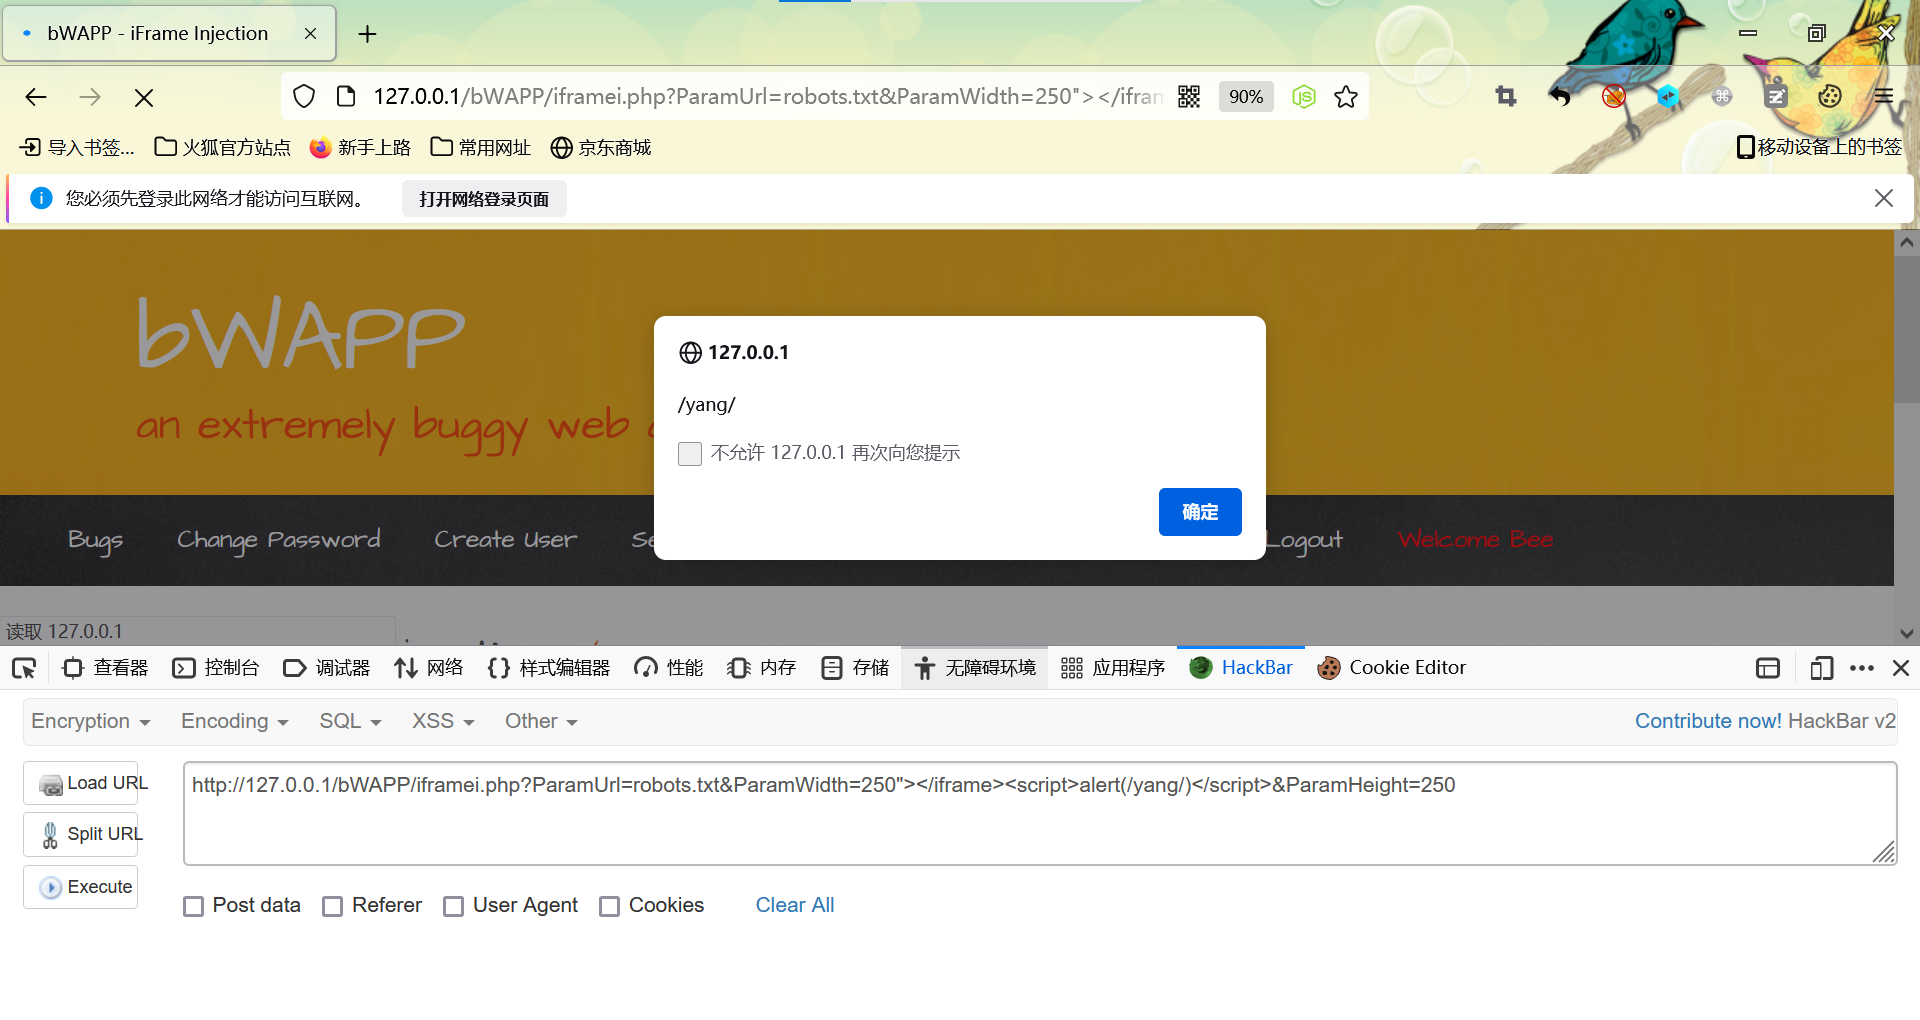This screenshot has height=1020, width=1920.
Task: Open the 应用程序 application tab
Action: pos(1113,668)
